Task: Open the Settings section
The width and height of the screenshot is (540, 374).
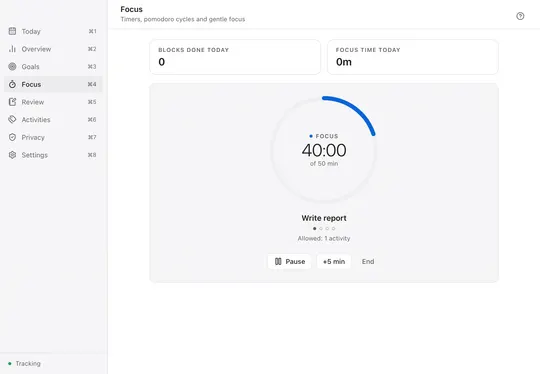Action: (x=53, y=155)
